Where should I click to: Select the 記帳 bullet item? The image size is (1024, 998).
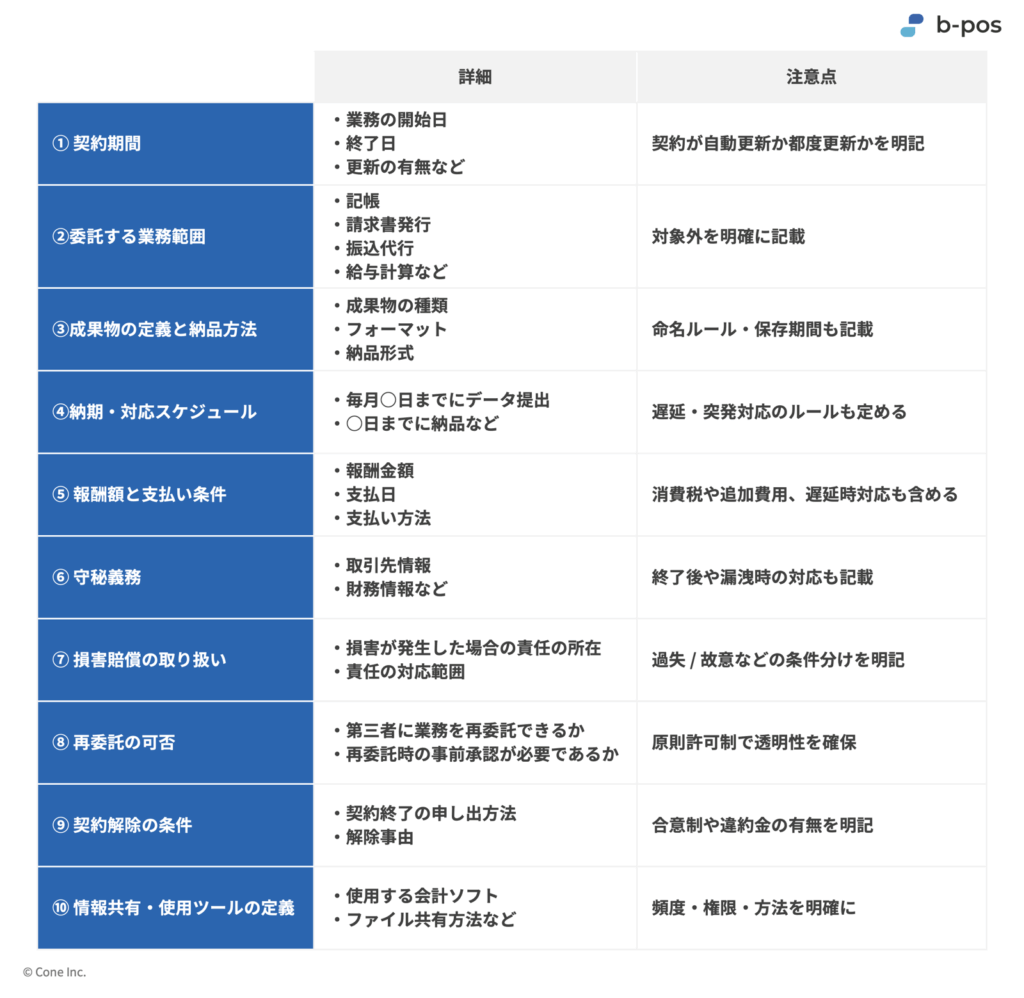pos(357,201)
